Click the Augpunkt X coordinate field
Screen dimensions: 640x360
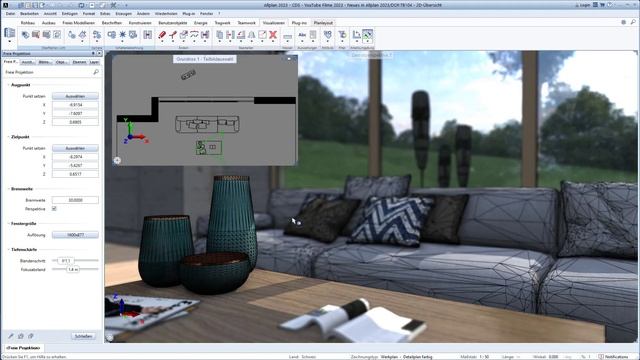[x=75, y=105]
